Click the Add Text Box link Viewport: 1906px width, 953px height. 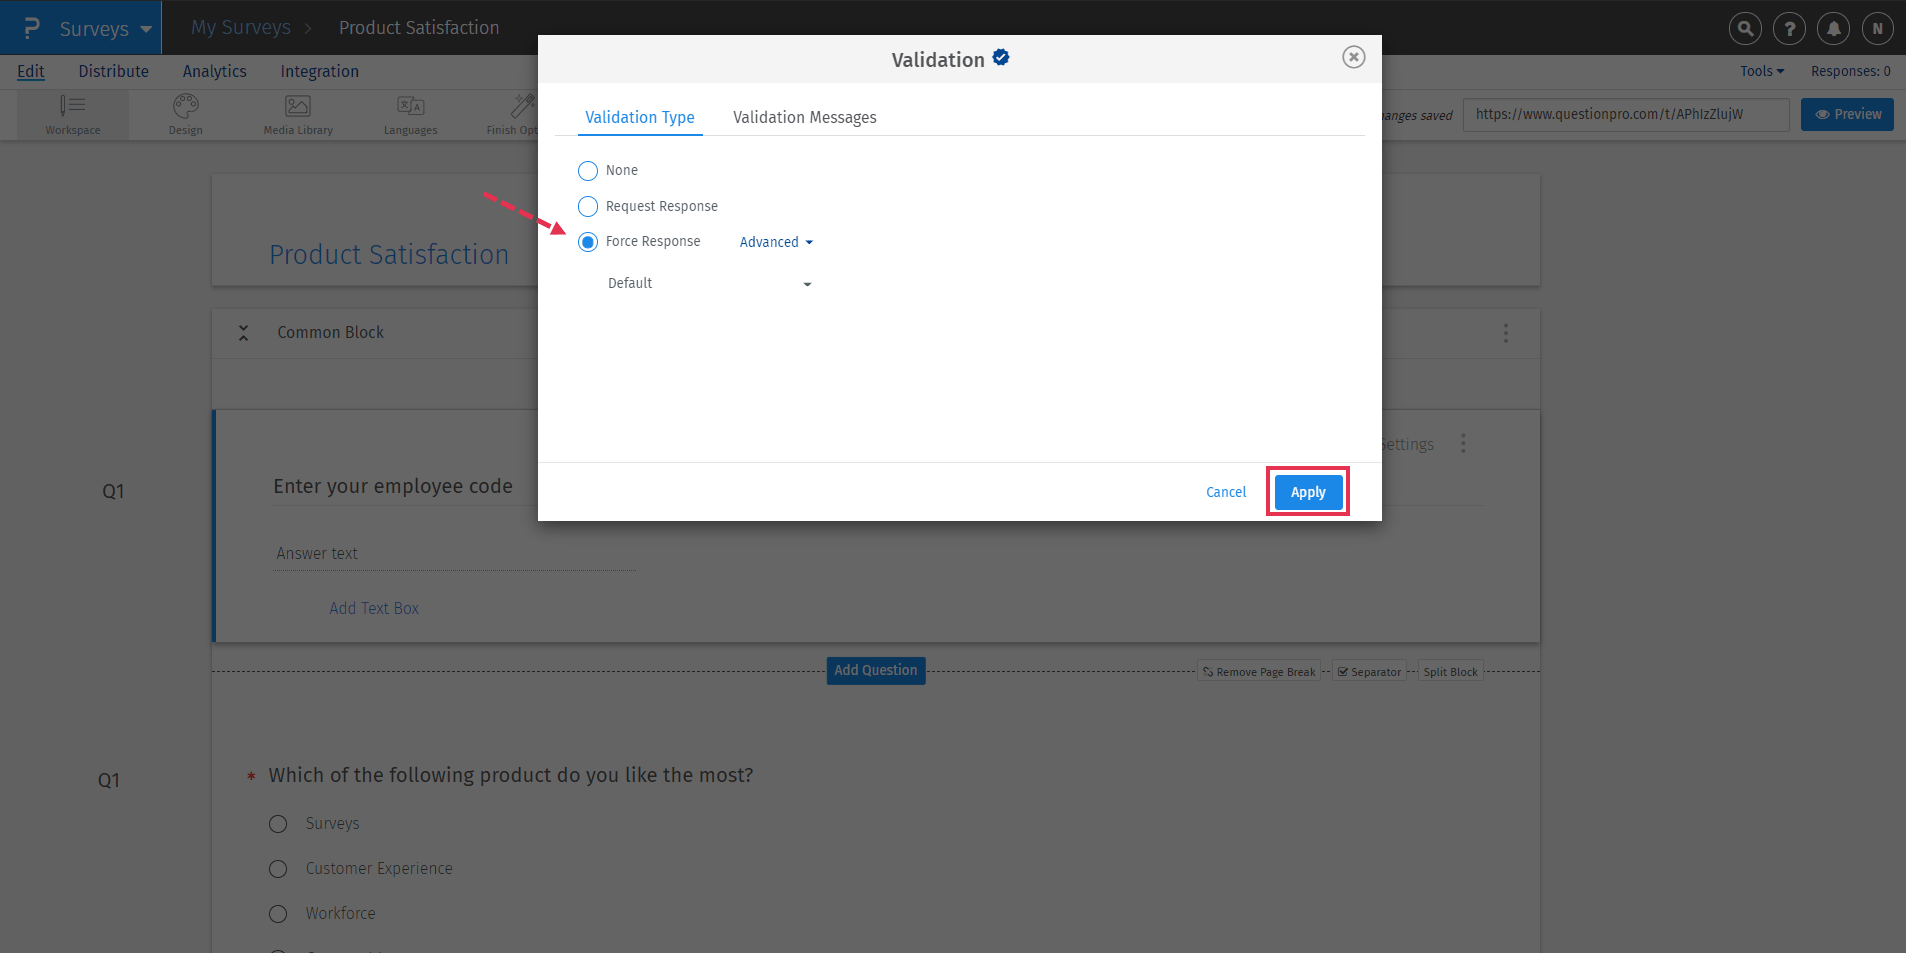(373, 607)
